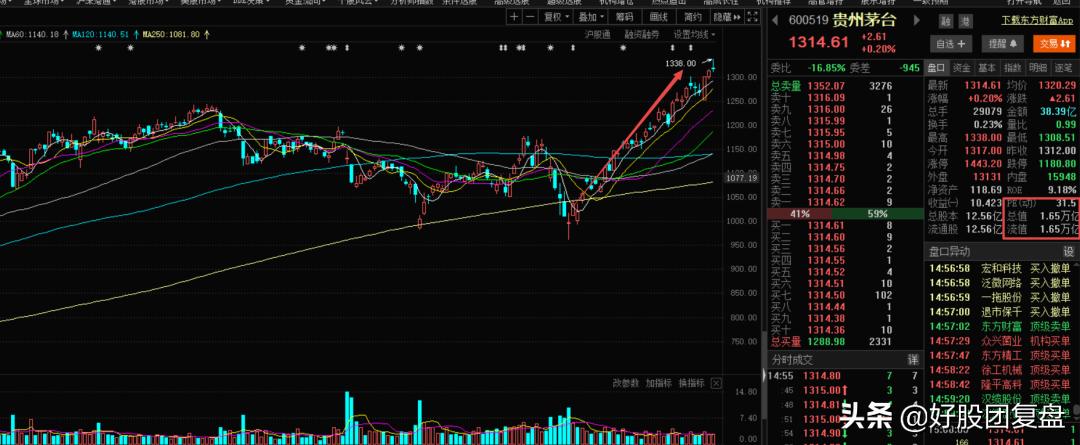This screenshot has height=445, width=1080.
Task: Zoom out chart with minus icon
Action: (x=530, y=17)
